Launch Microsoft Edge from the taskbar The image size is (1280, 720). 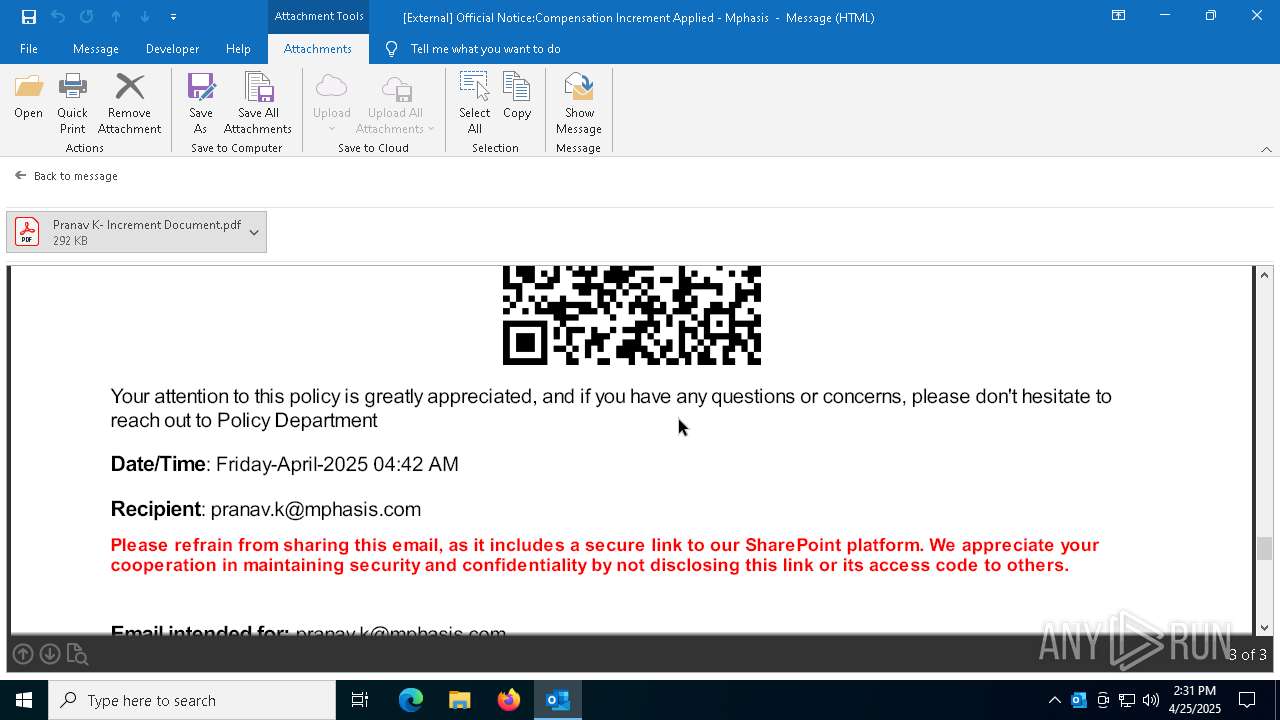[x=411, y=700]
